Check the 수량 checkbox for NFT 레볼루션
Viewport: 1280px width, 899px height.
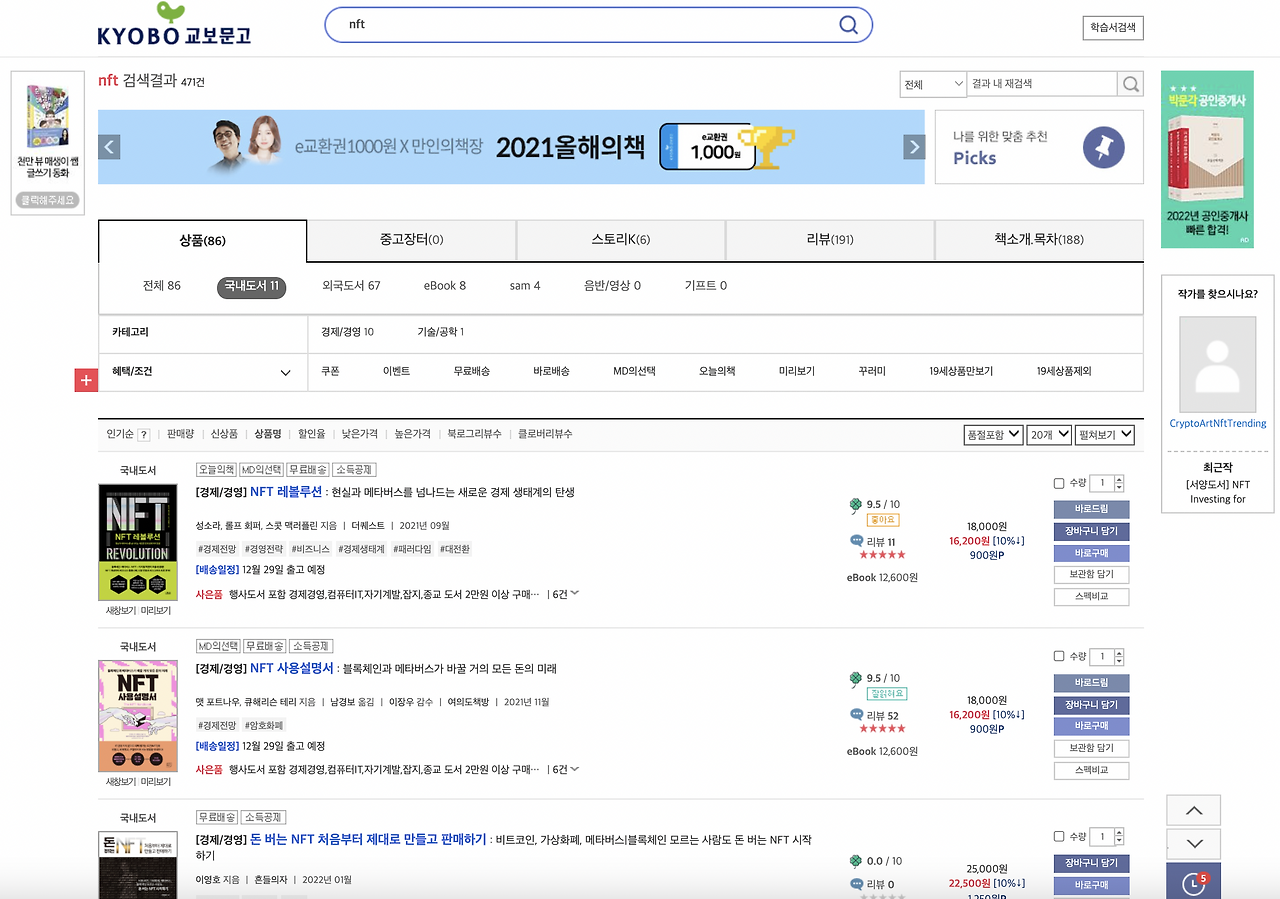(x=1059, y=483)
